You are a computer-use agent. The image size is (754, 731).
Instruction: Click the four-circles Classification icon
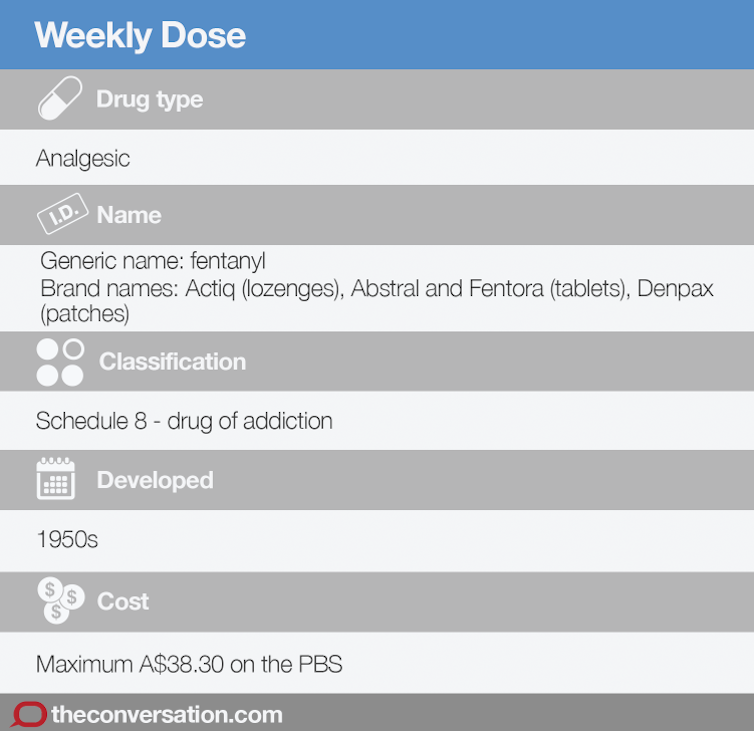pyautogui.click(x=60, y=361)
